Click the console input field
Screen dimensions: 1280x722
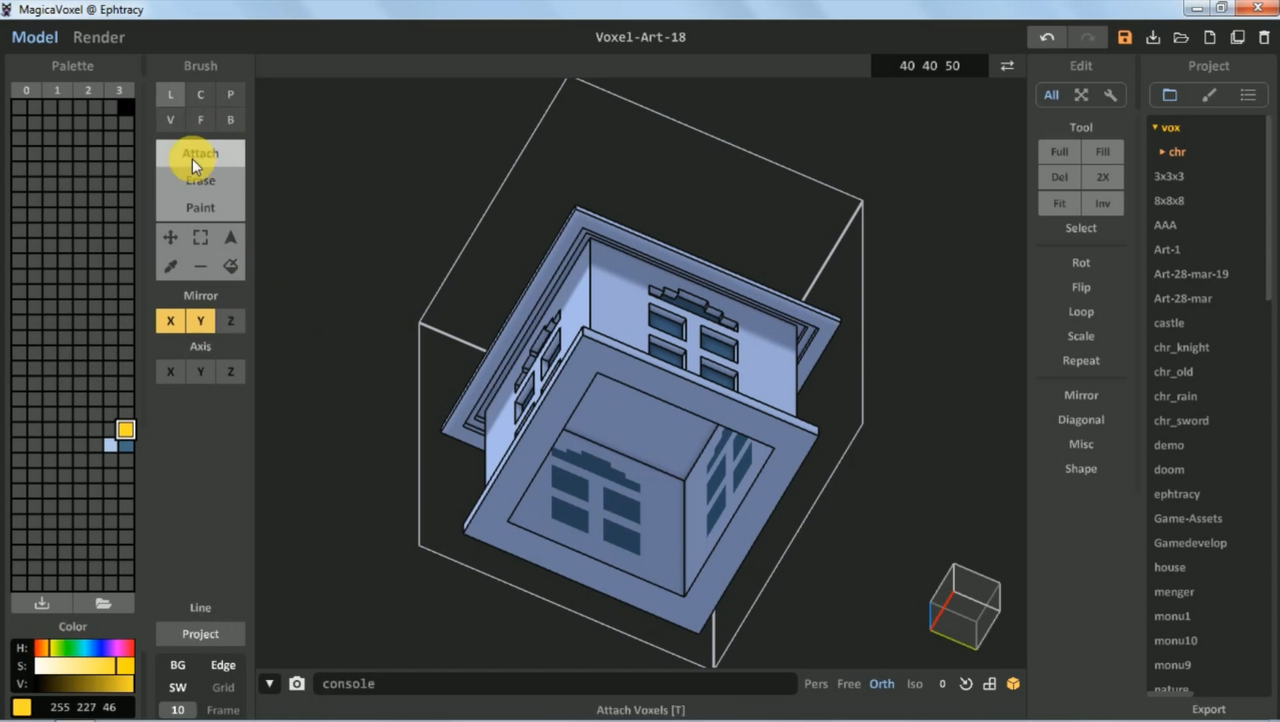pos(555,684)
